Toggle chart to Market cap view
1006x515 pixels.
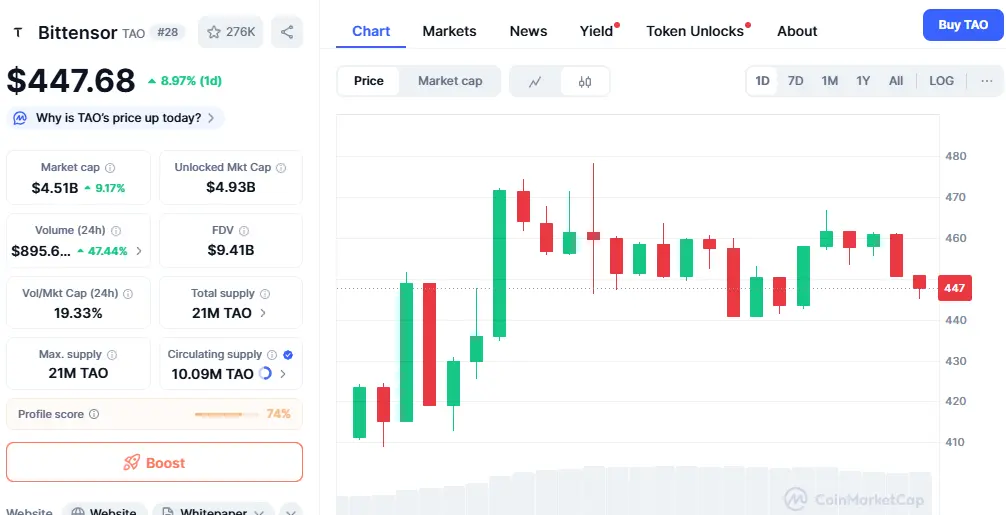pos(450,81)
